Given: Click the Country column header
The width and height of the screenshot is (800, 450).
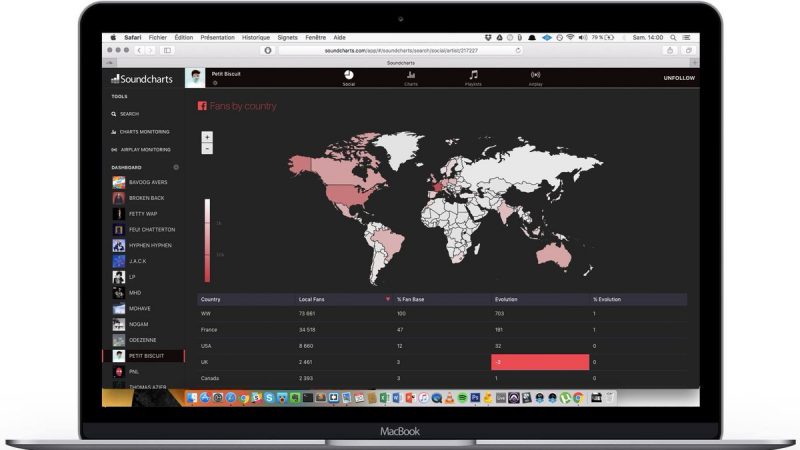Looking at the screenshot, I should point(211,299).
